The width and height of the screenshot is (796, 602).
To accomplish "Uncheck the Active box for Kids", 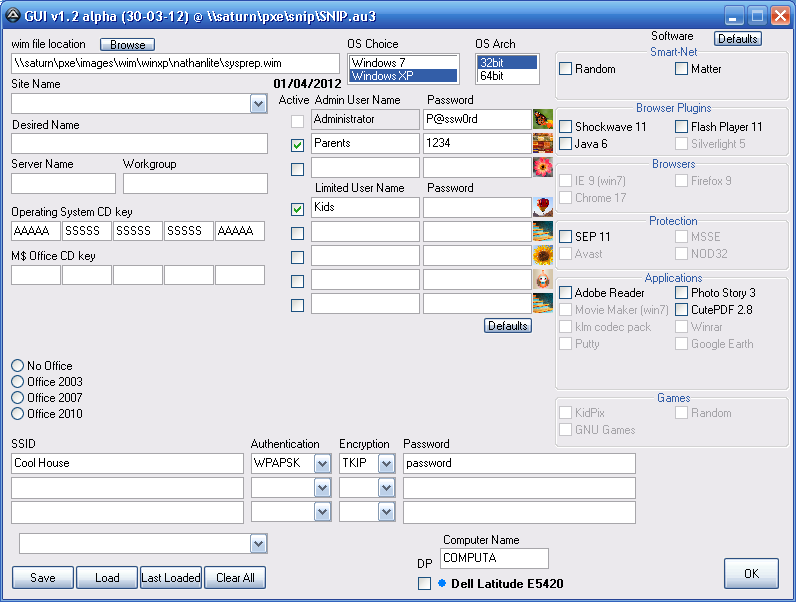I will coord(297,209).
